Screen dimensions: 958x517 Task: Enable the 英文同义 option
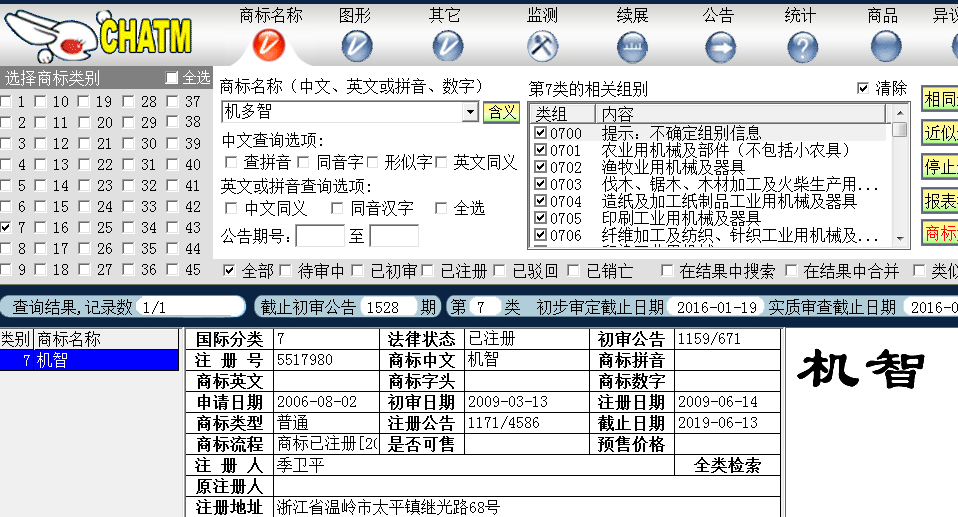point(441,162)
